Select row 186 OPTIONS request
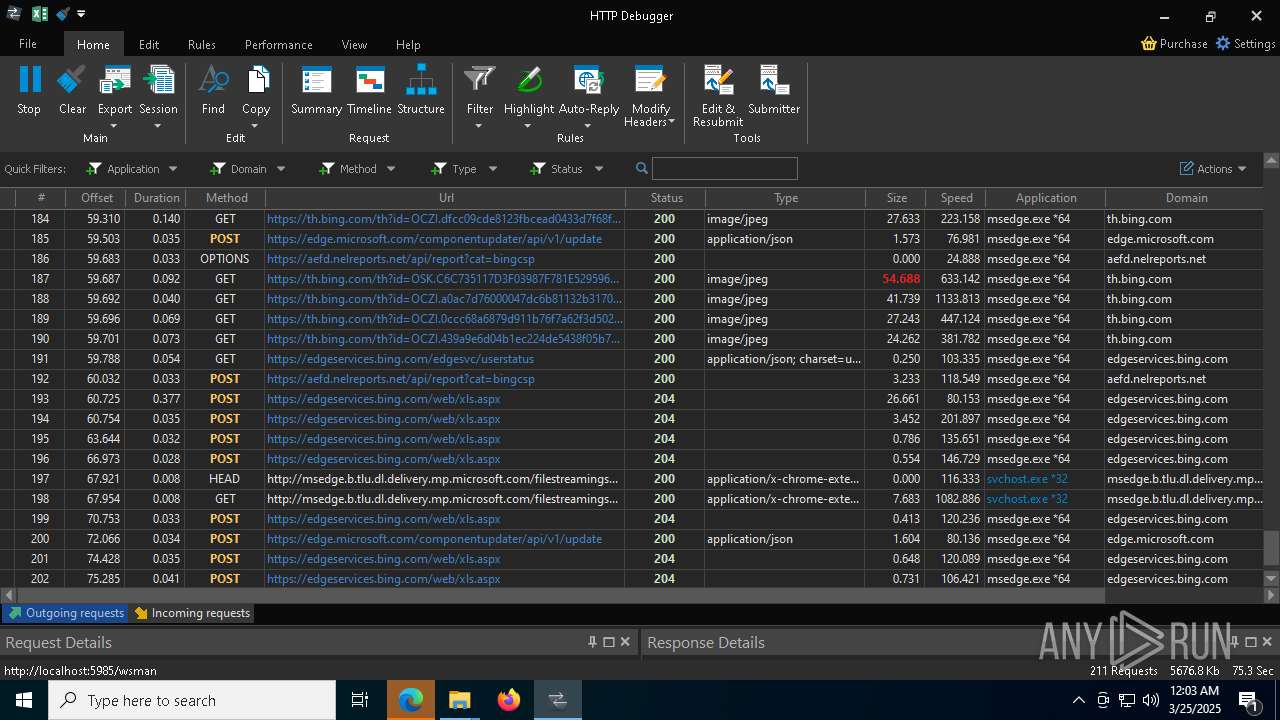This screenshot has width=1280, height=720. point(632,259)
